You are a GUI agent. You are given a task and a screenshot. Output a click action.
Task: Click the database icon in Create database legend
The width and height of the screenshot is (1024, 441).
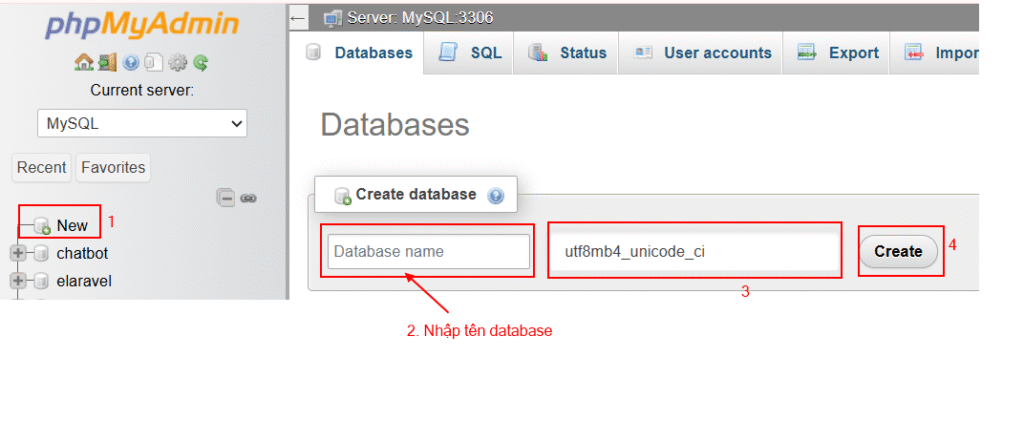pyautogui.click(x=342, y=195)
